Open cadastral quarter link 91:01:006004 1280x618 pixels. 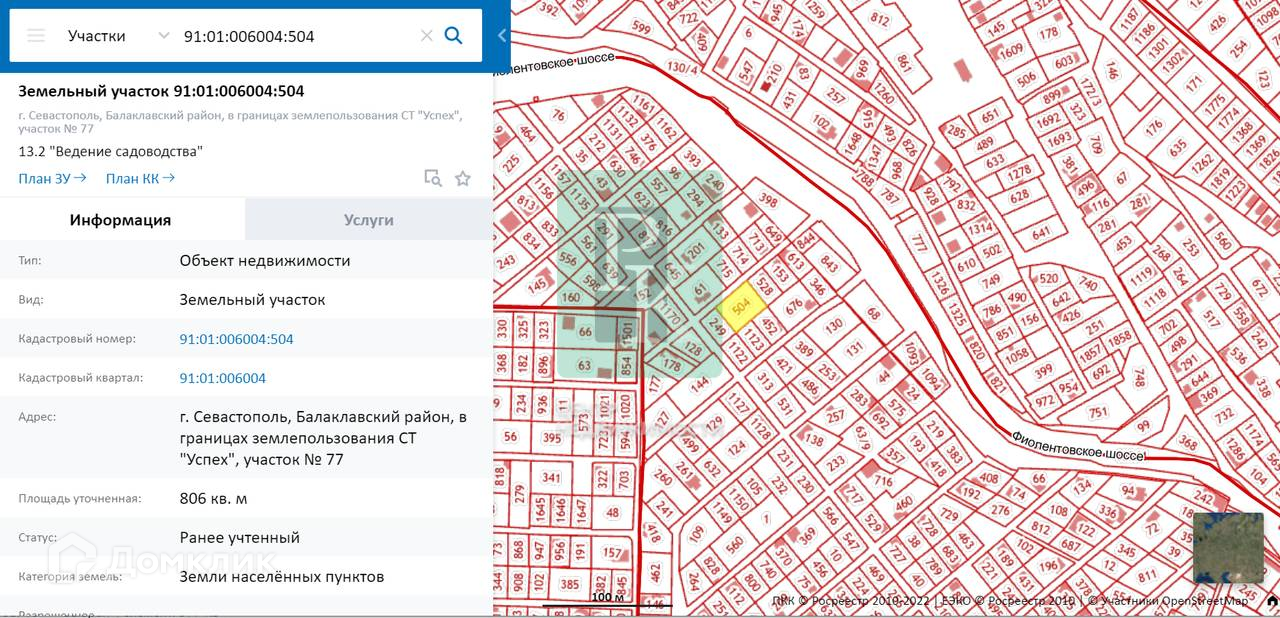[x=222, y=378]
